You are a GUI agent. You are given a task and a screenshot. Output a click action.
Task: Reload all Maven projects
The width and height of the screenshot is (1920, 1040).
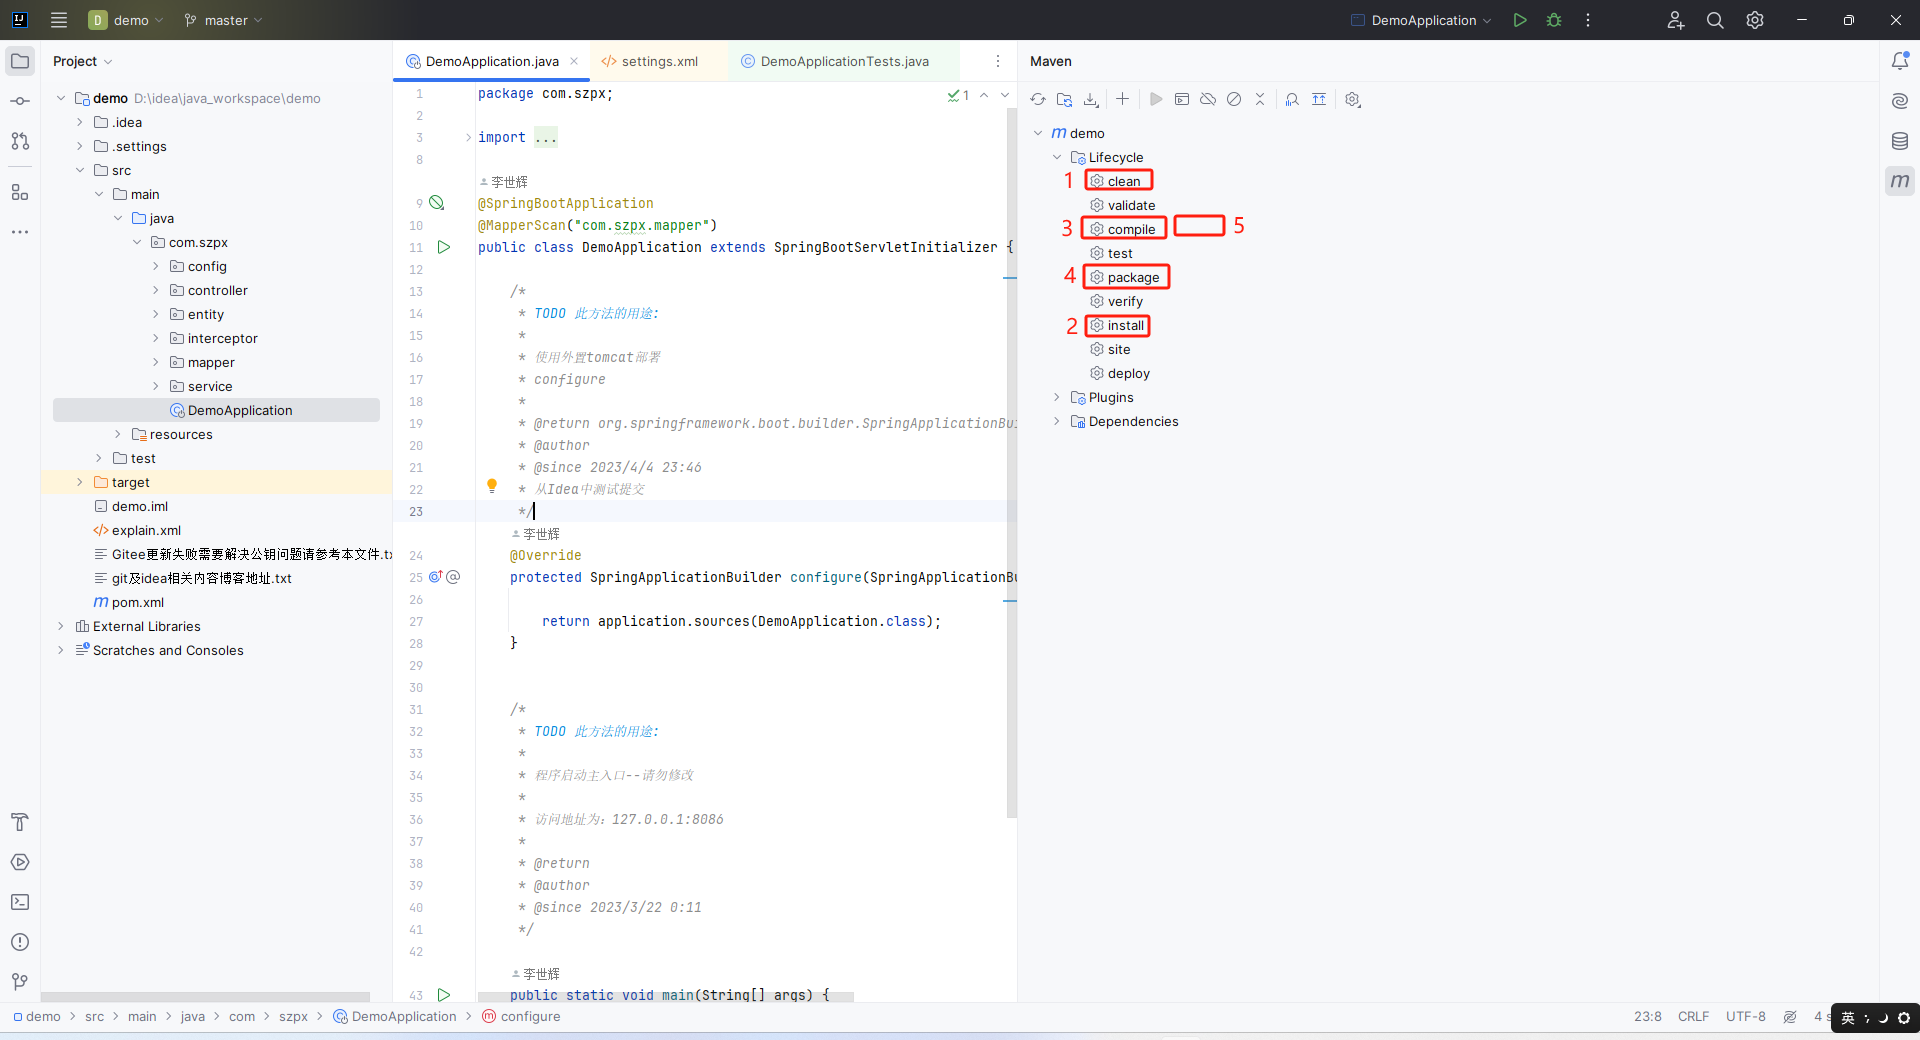[x=1038, y=99]
